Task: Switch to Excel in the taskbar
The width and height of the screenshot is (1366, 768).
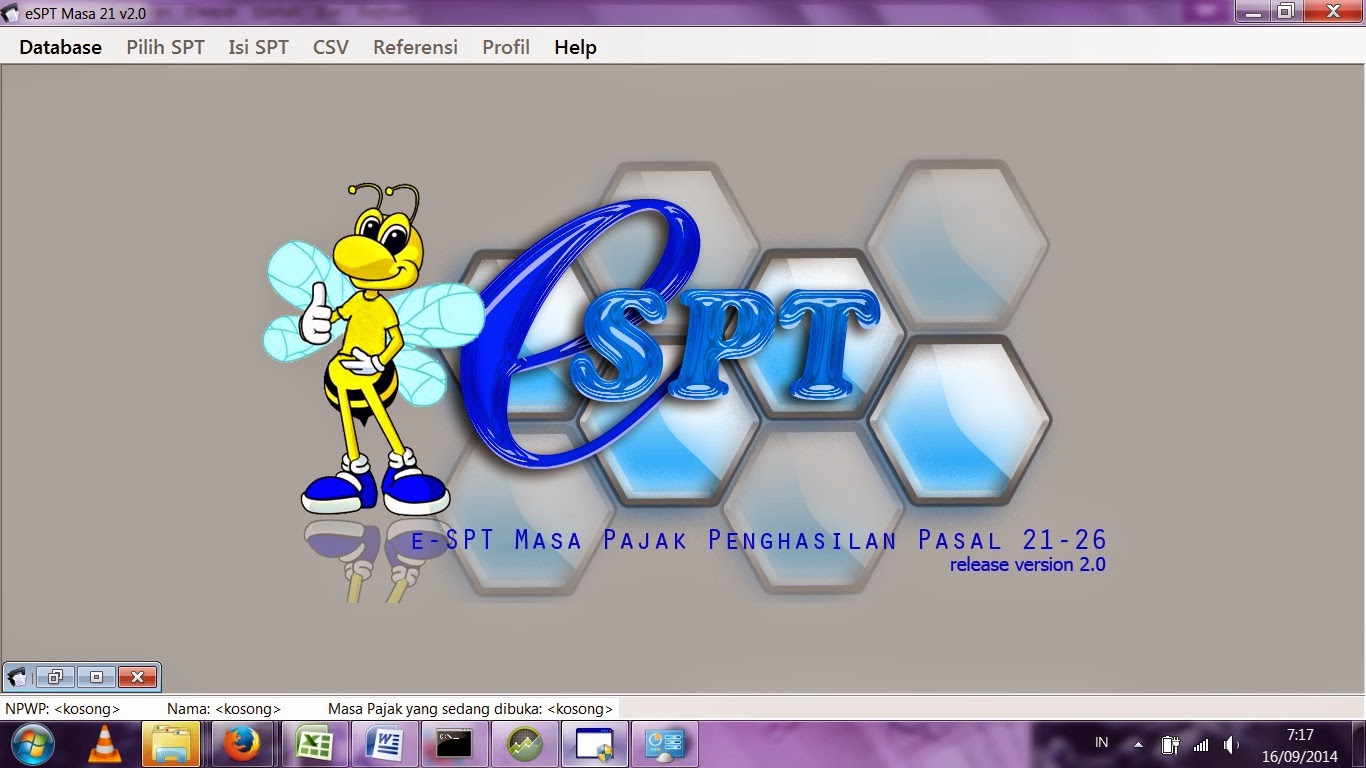Action: click(313, 744)
